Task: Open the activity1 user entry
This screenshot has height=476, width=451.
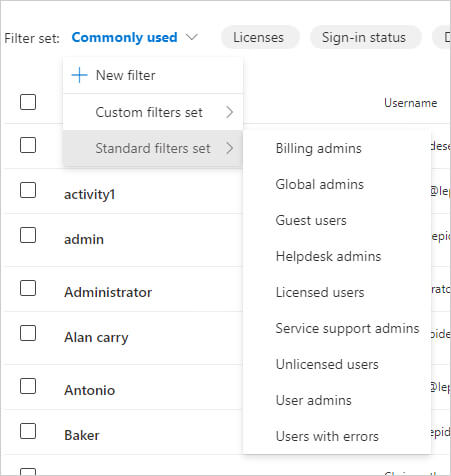Action: [x=89, y=195]
